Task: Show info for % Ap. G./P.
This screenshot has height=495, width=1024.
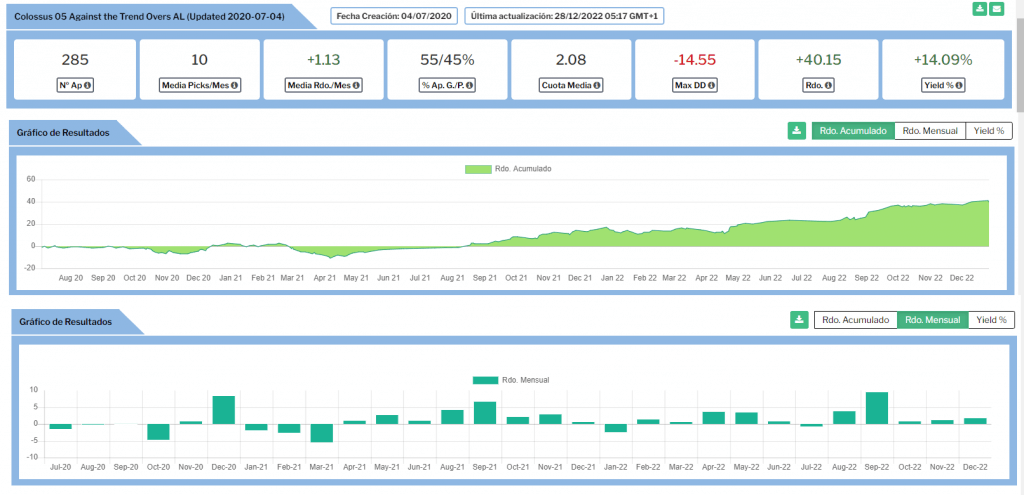Action: (x=470, y=86)
